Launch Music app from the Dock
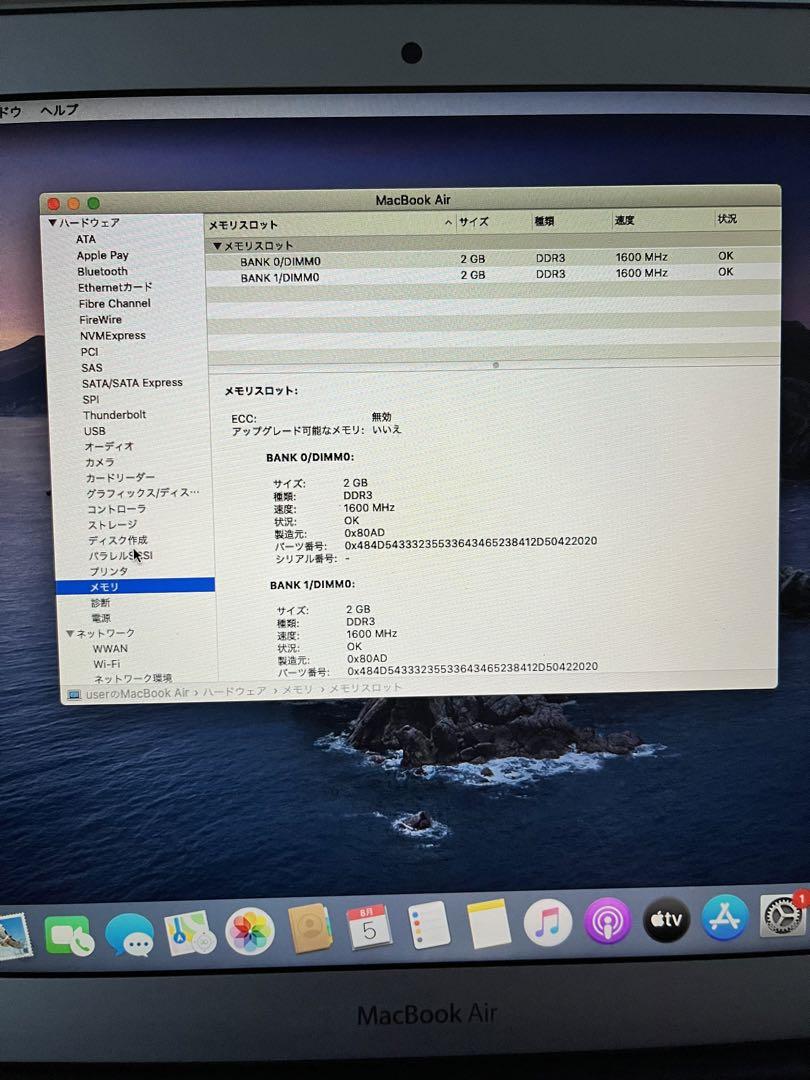The width and height of the screenshot is (810, 1080). [x=548, y=922]
